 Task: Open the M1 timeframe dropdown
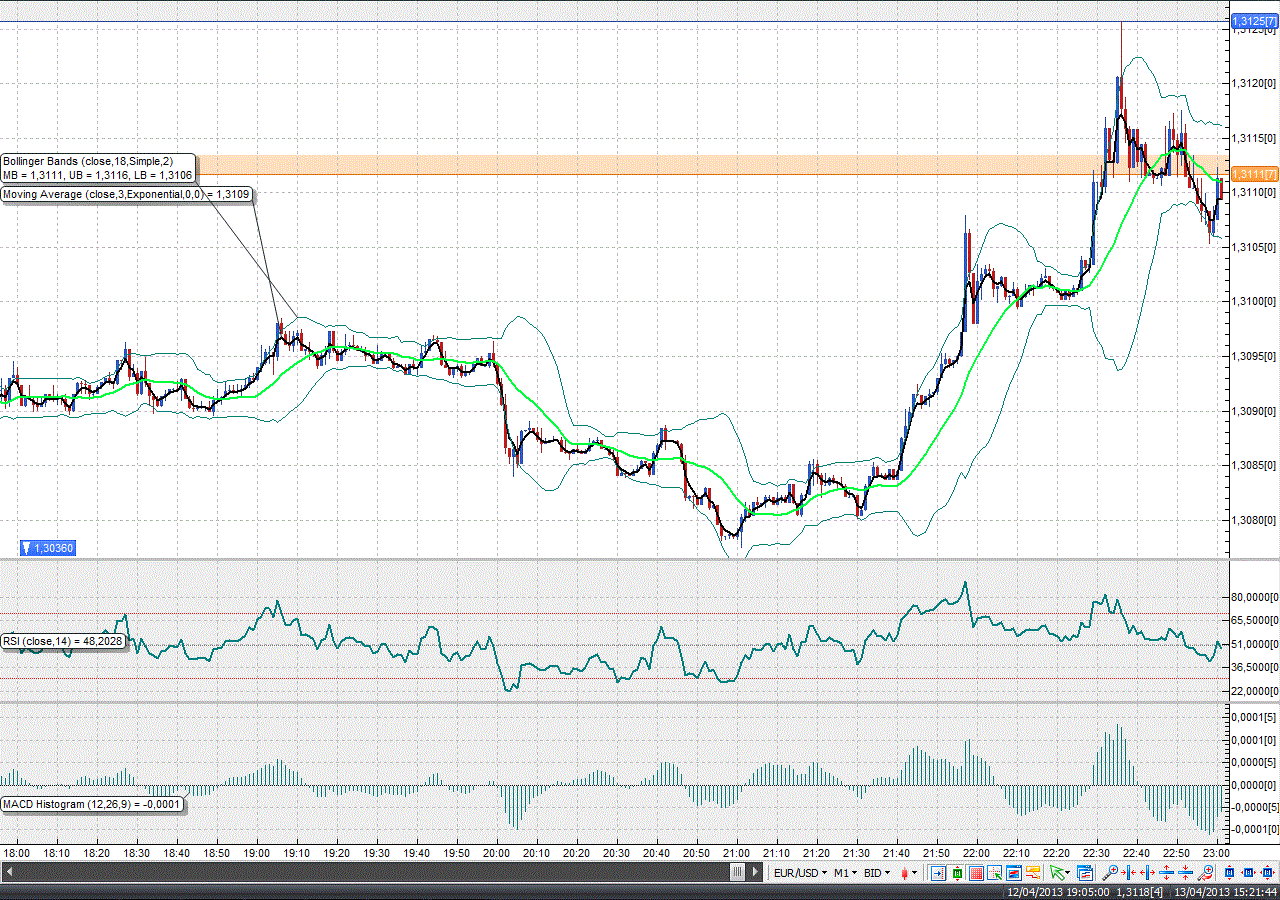click(x=846, y=873)
